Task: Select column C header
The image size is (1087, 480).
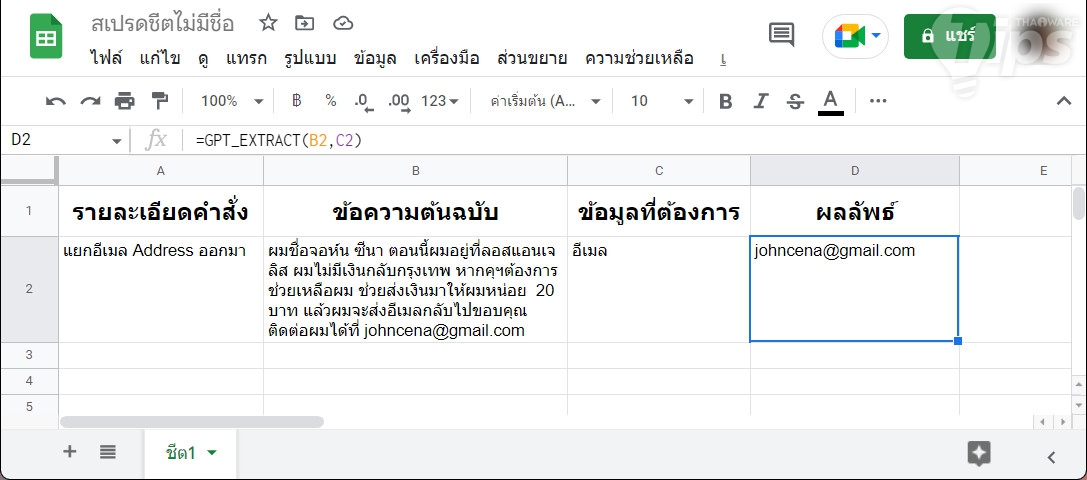Action: pos(659,171)
